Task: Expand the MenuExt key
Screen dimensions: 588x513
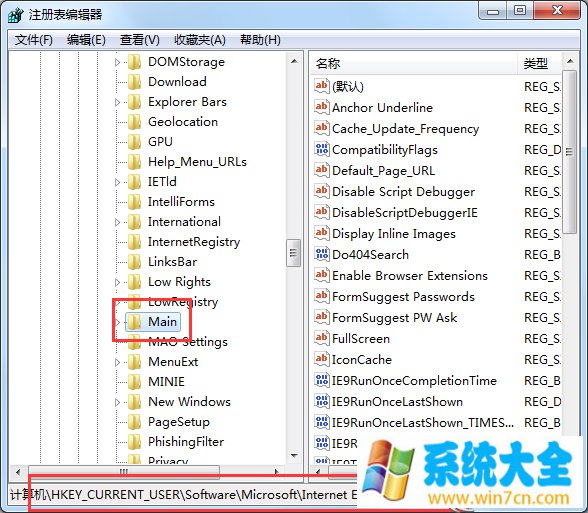Action: 117,362
